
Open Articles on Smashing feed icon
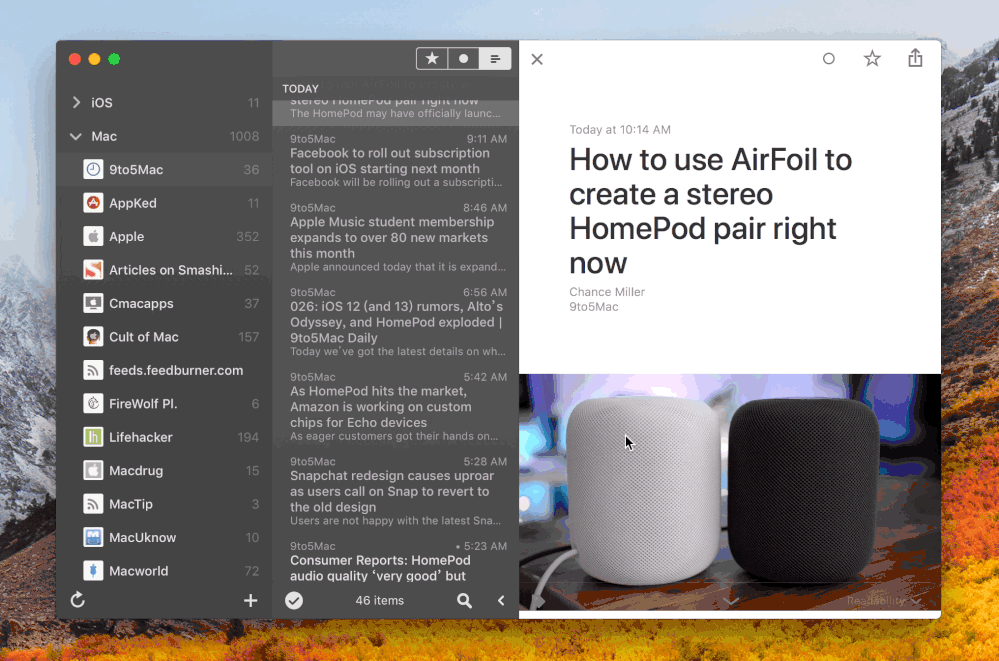tap(93, 270)
